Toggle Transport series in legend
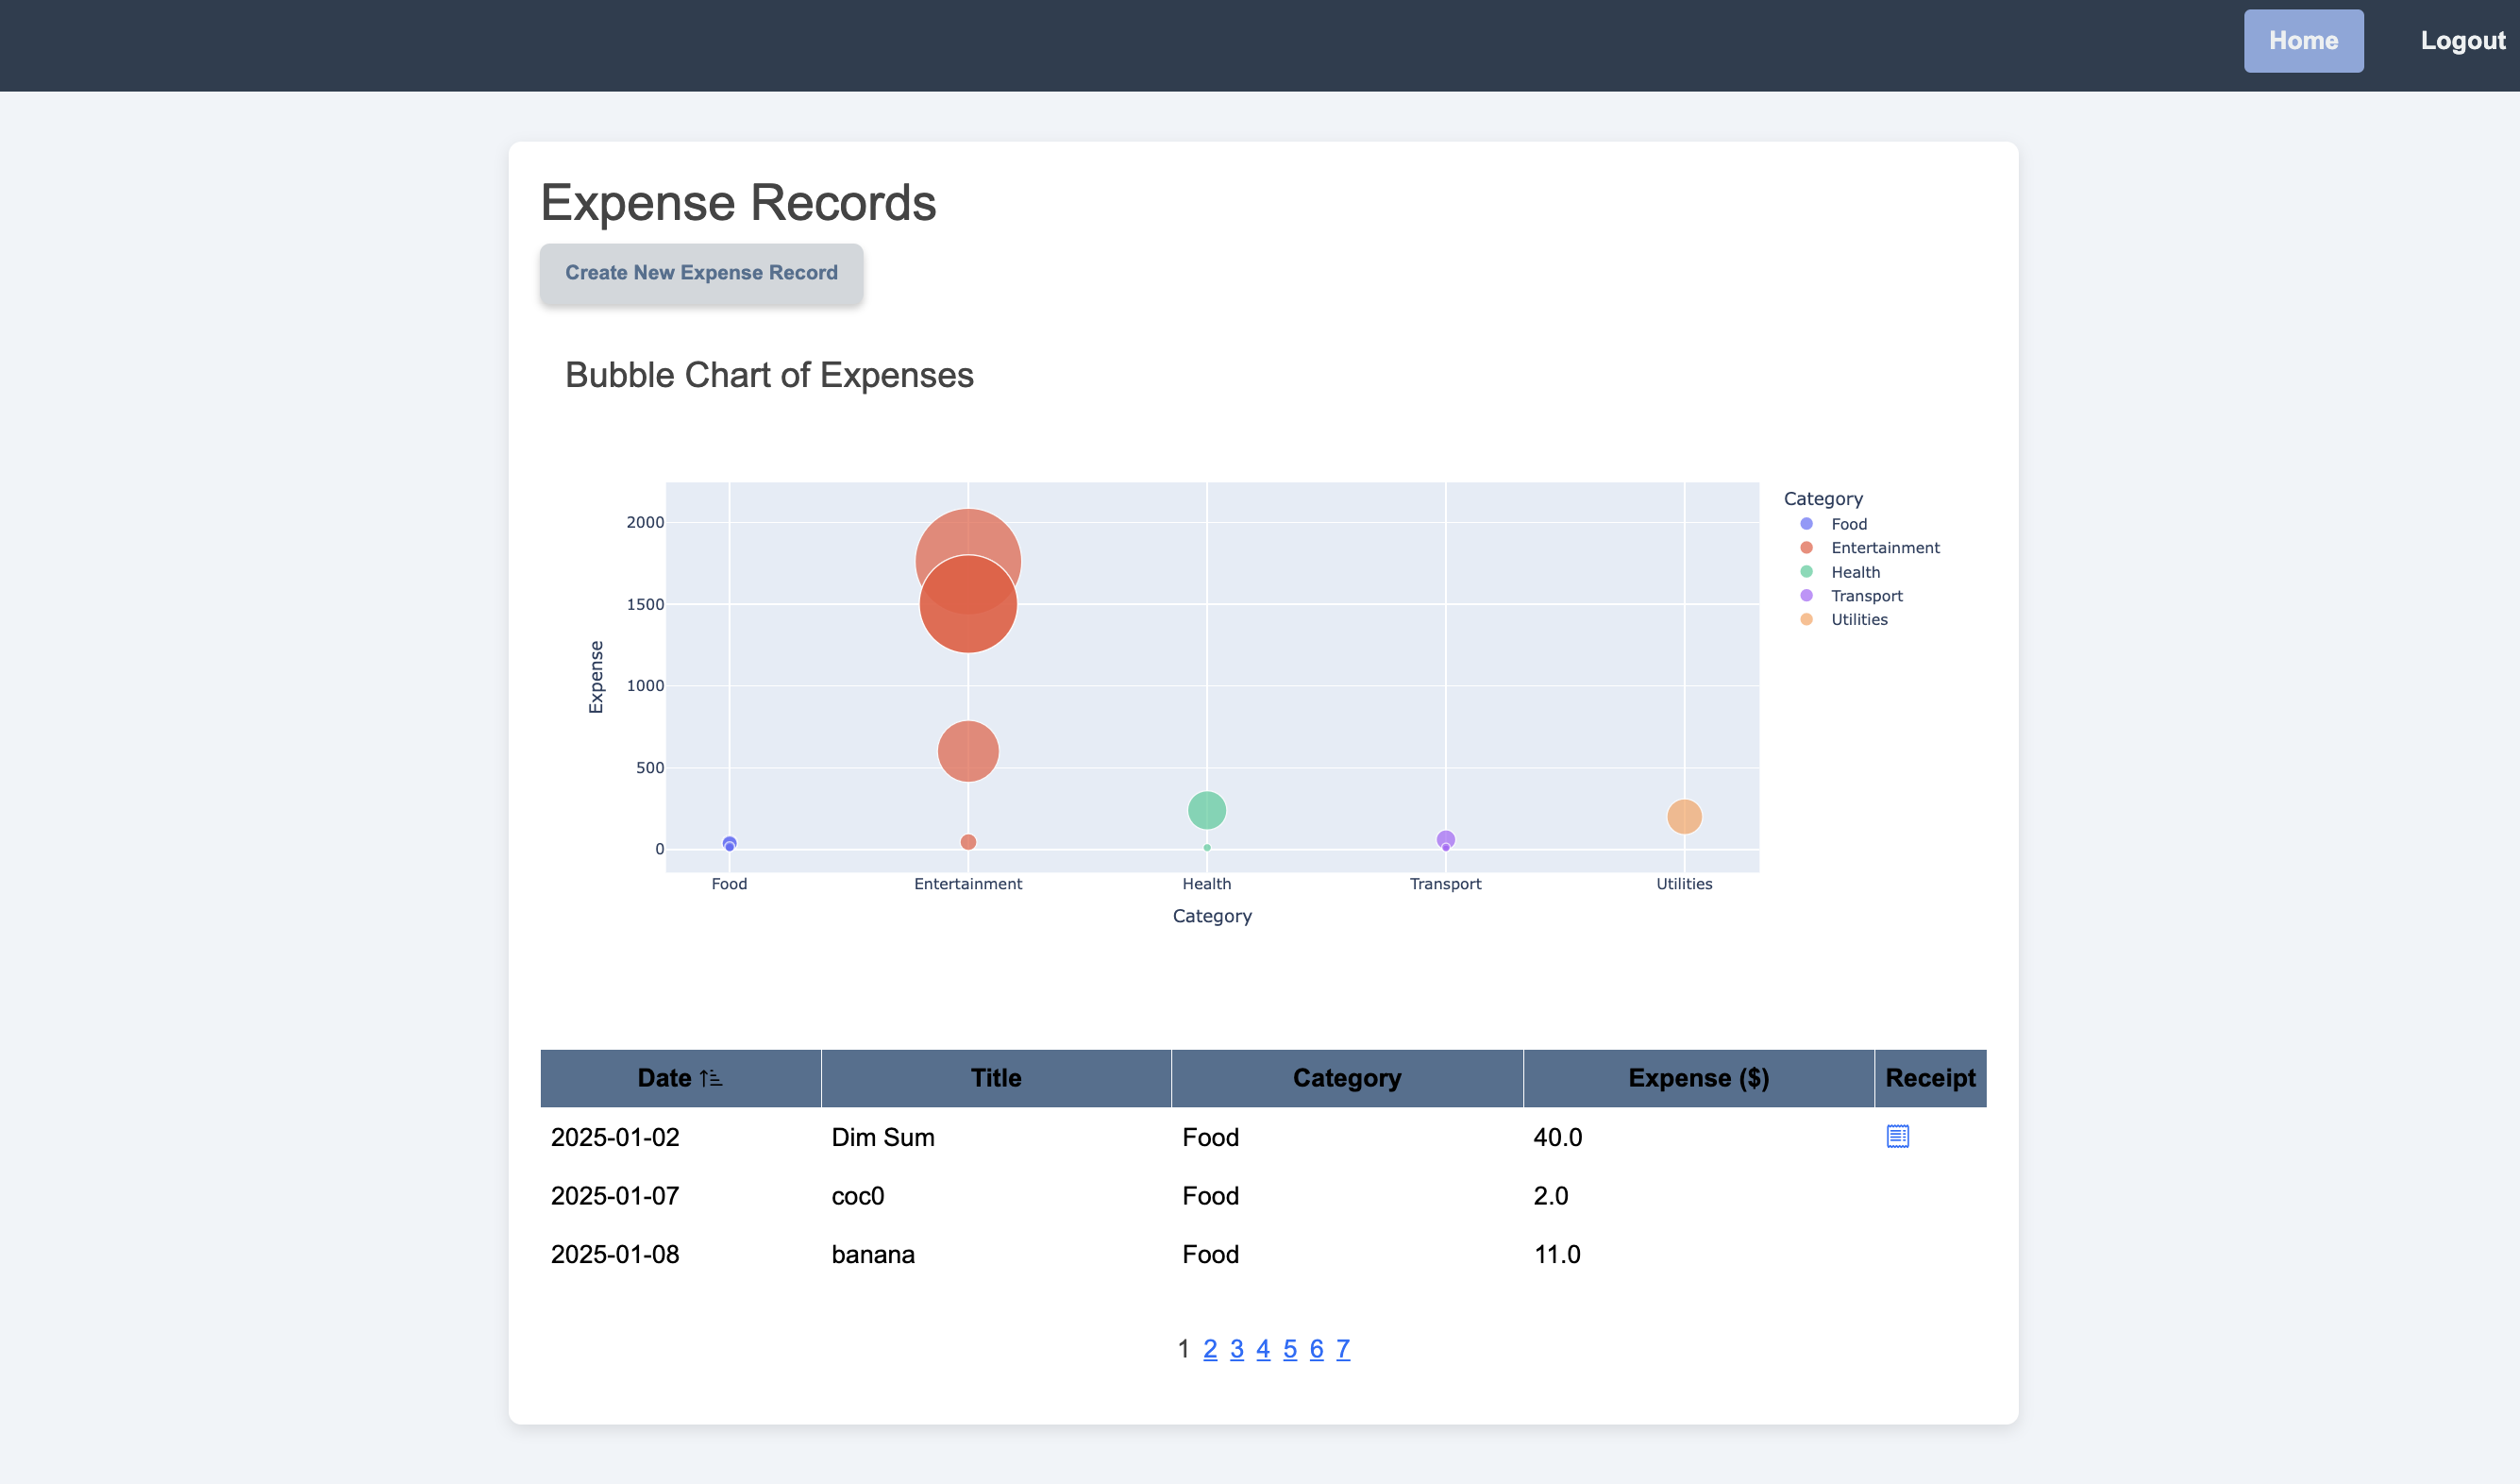Screen dimensions: 2520x1484 coord(1866,596)
